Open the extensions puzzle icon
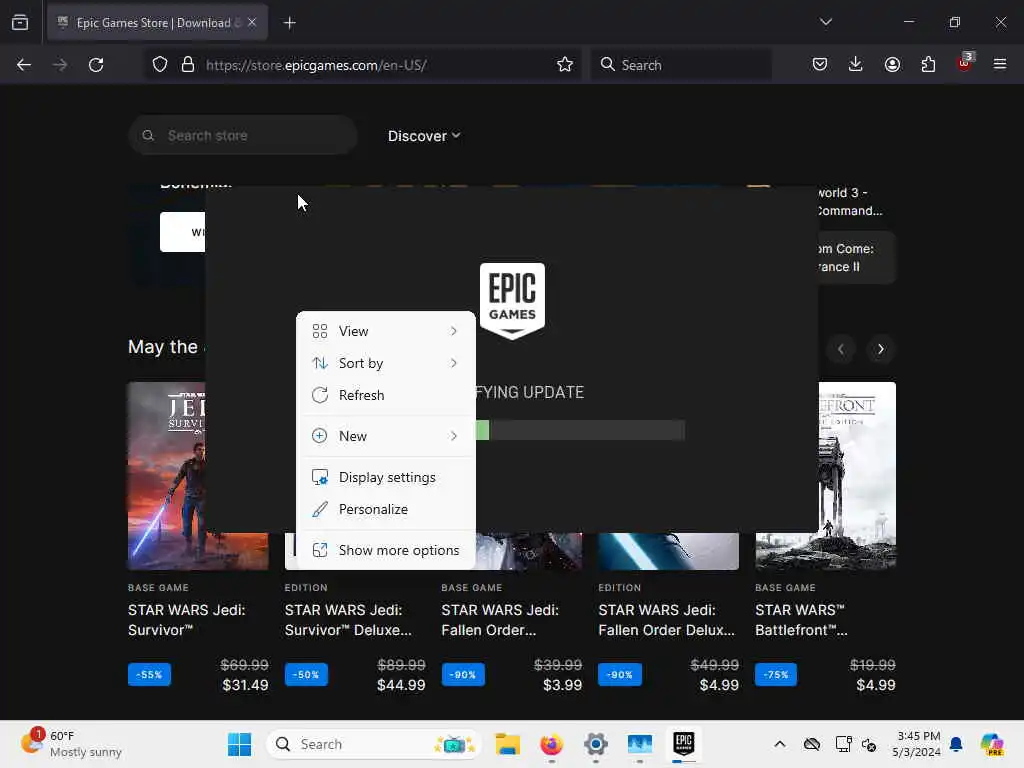 [x=928, y=64]
